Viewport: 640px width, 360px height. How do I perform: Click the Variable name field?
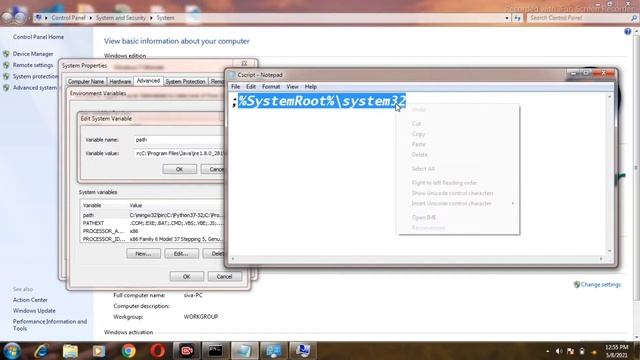pyautogui.click(x=179, y=140)
